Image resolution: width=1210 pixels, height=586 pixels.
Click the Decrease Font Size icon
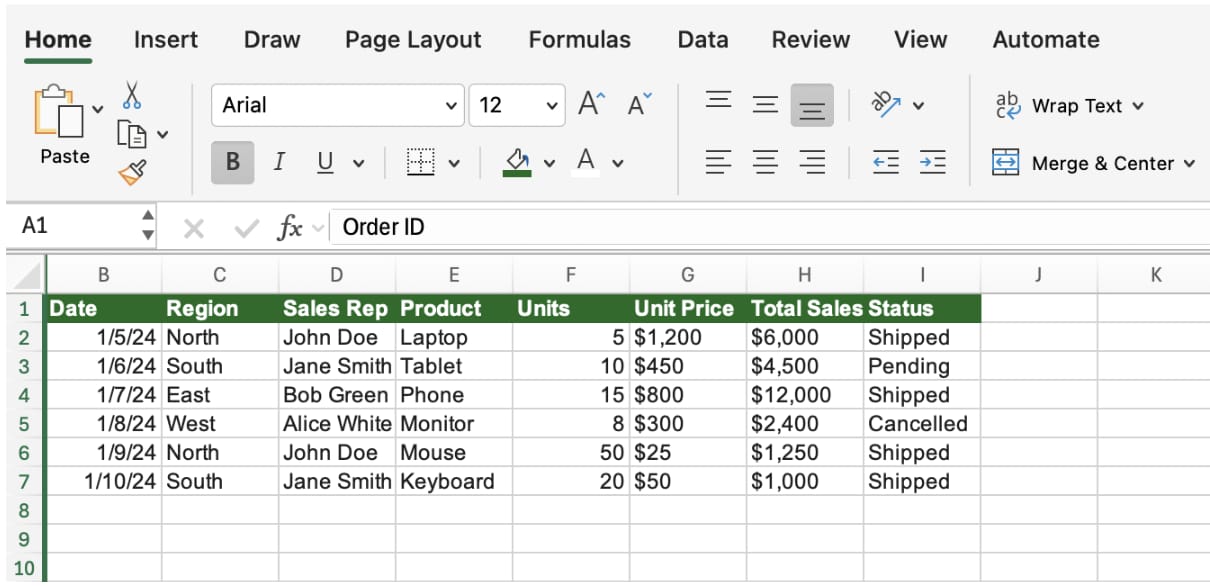pyautogui.click(x=637, y=102)
